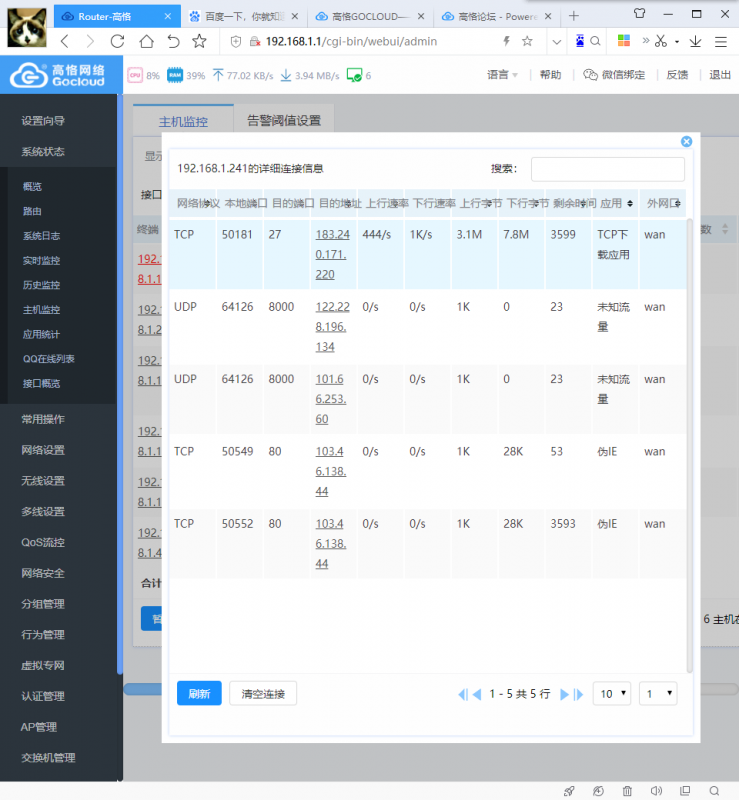Open destination address link 183.240.171.220

point(332,254)
